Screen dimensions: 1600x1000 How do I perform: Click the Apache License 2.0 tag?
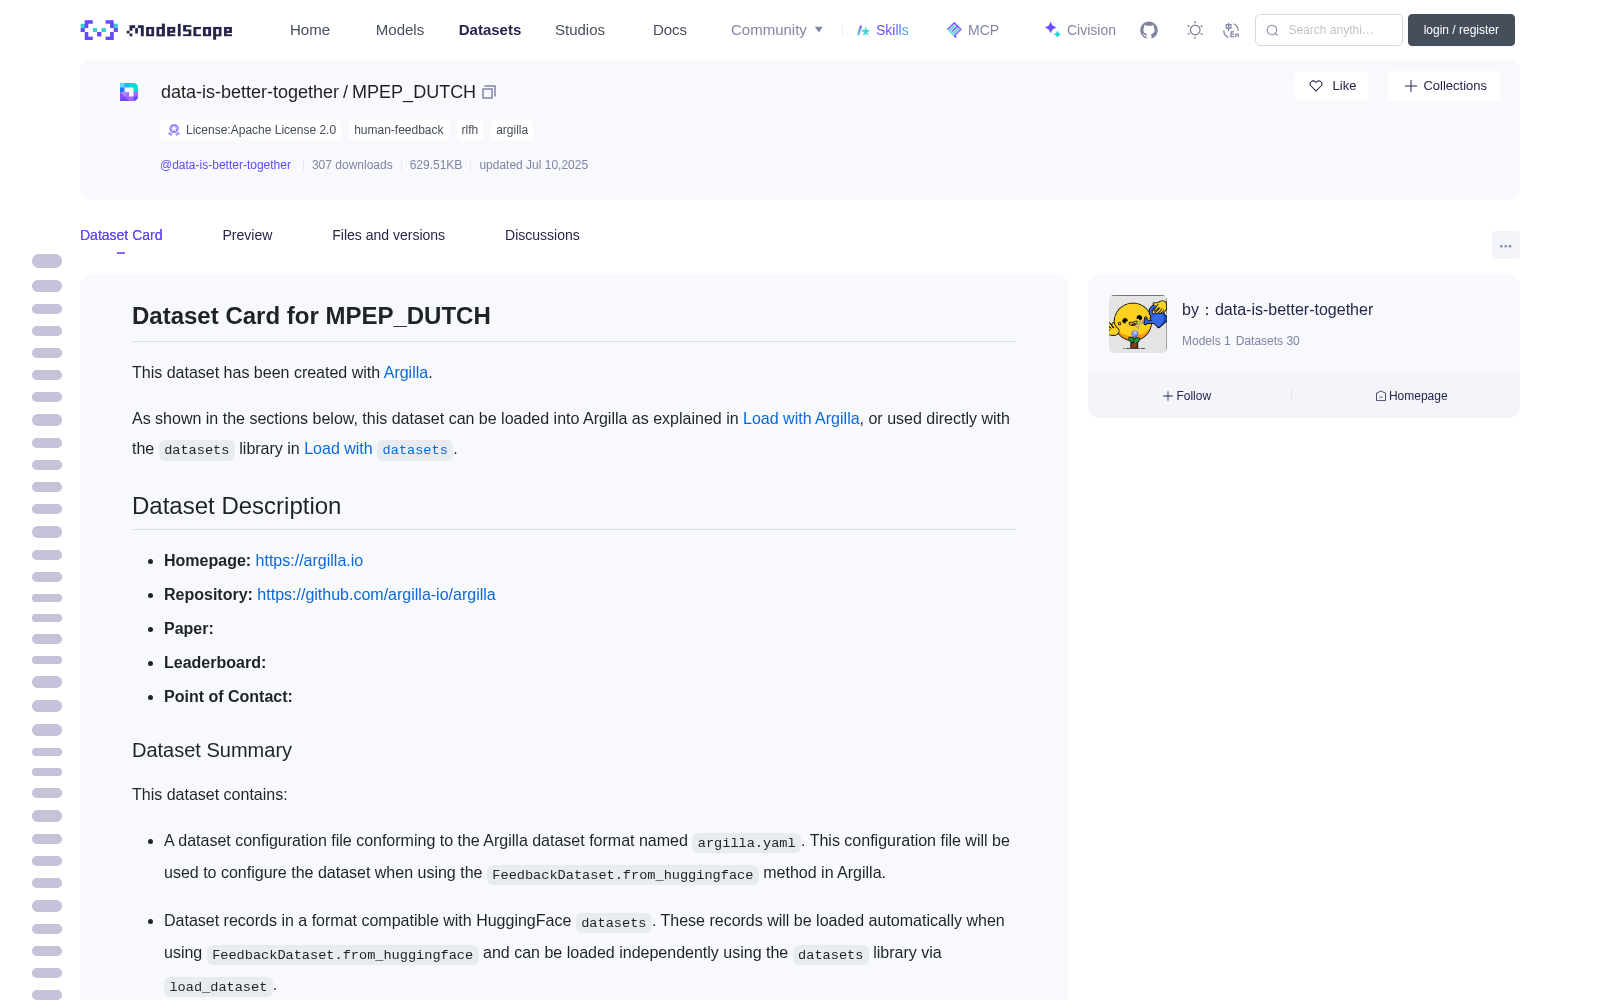pyautogui.click(x=251, y=130)
